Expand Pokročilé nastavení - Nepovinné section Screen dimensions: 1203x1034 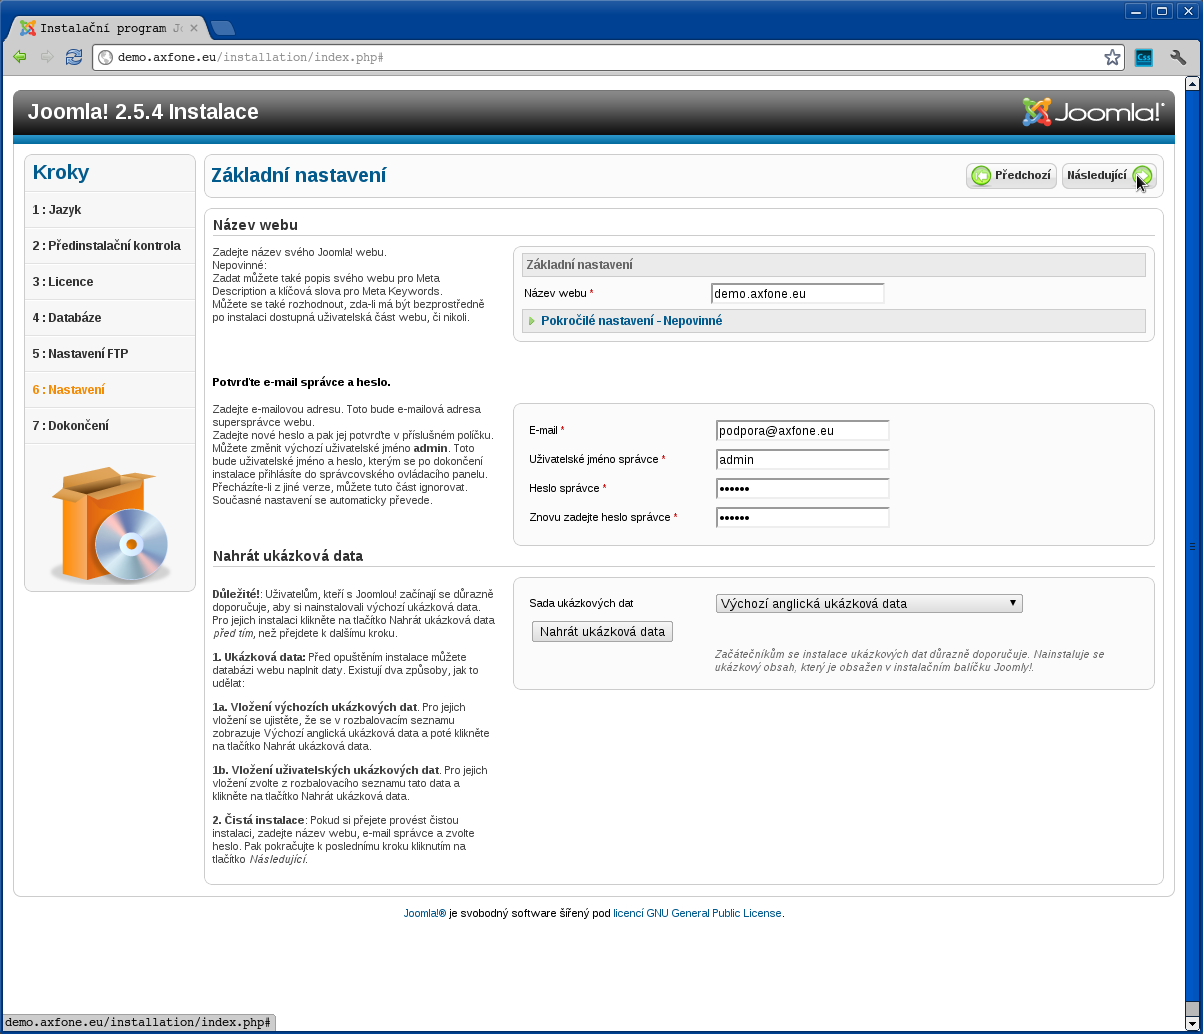tap(631, 321)
